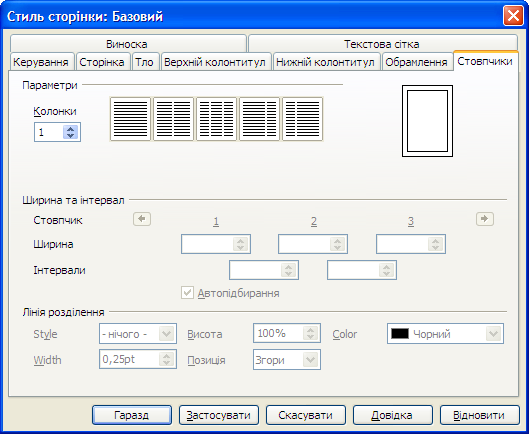Viewport: 529px width, 434px height.
Task: Switch to the Керування tab
Action: pos(41,62)
